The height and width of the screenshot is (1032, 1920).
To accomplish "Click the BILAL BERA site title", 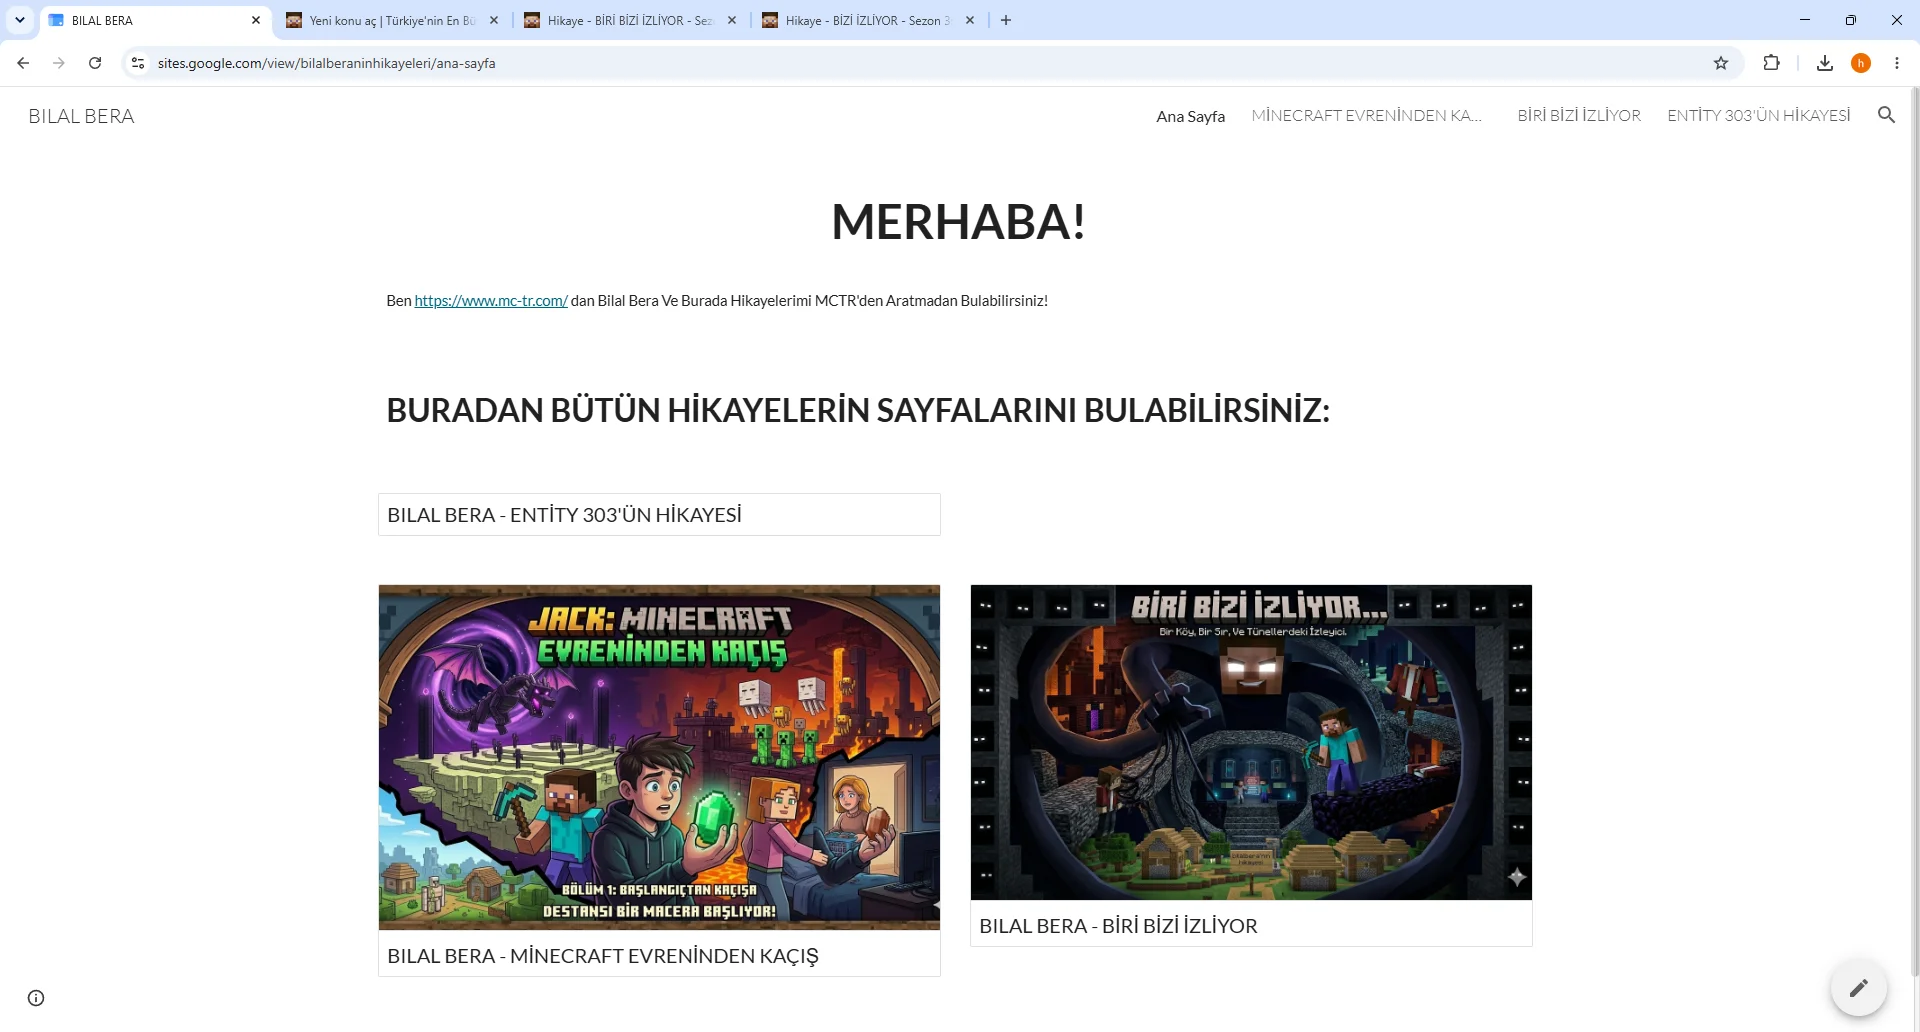I will tap(81, 116).
